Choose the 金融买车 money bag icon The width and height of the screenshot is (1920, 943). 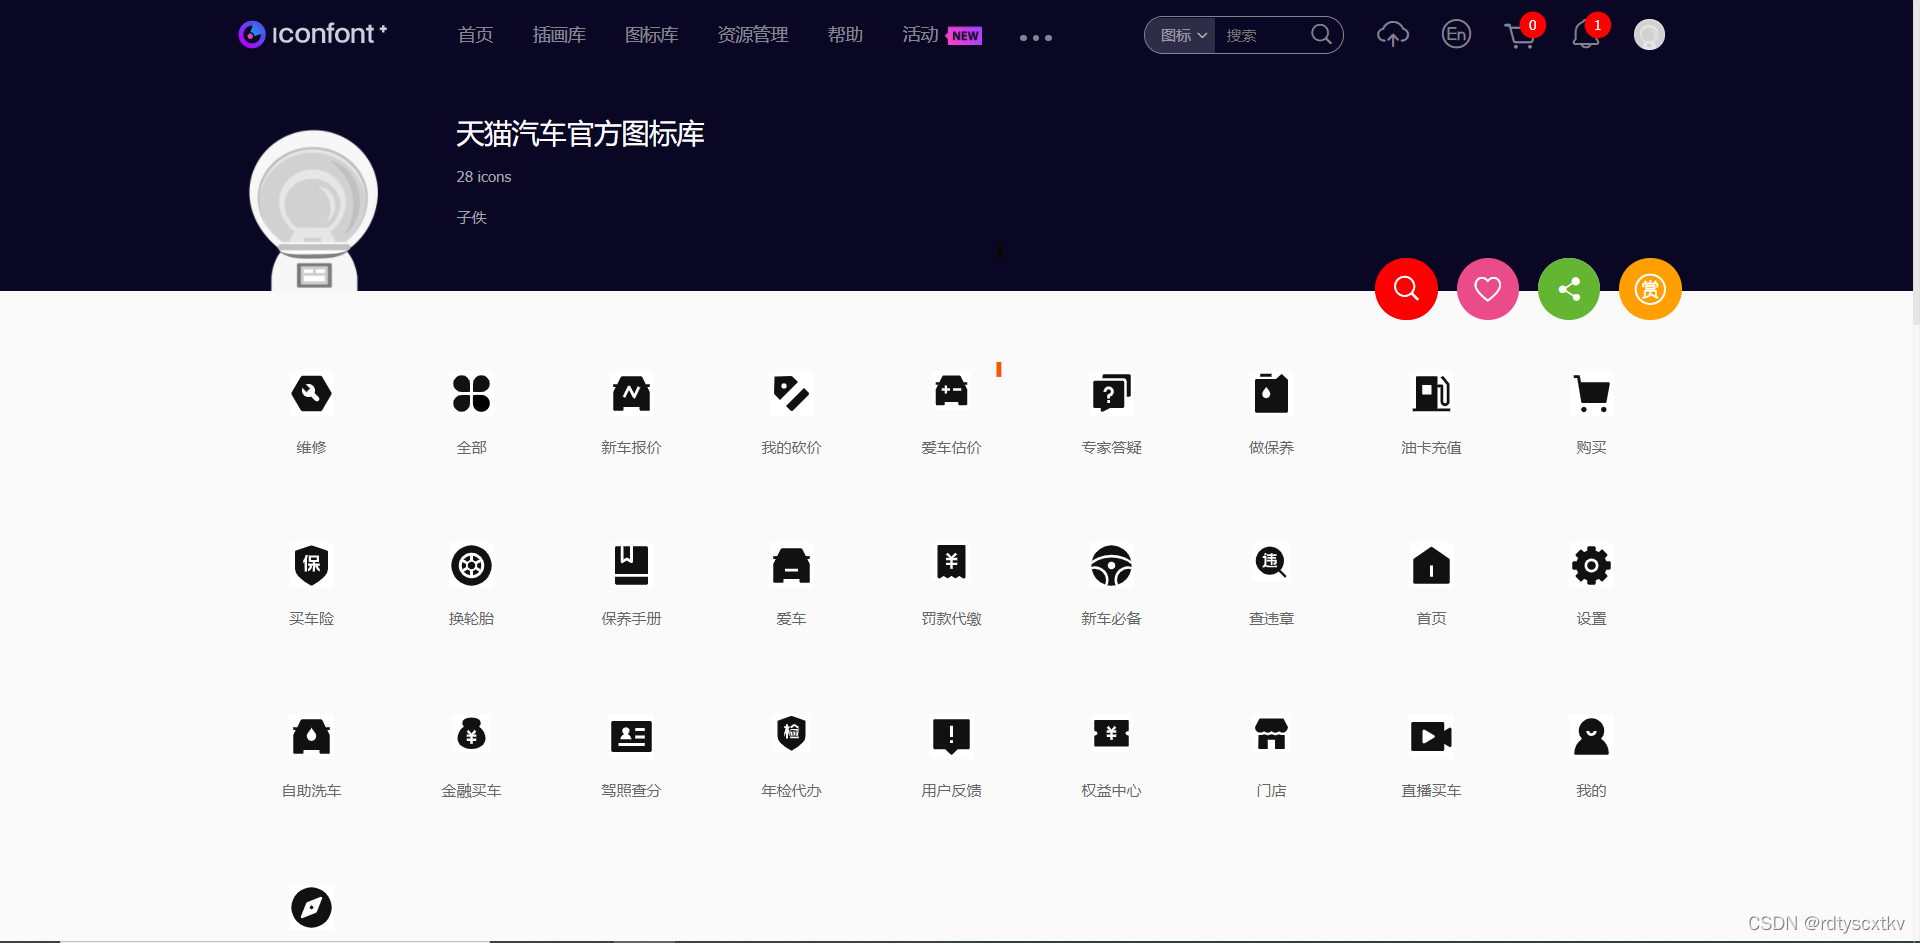(471, 734)
